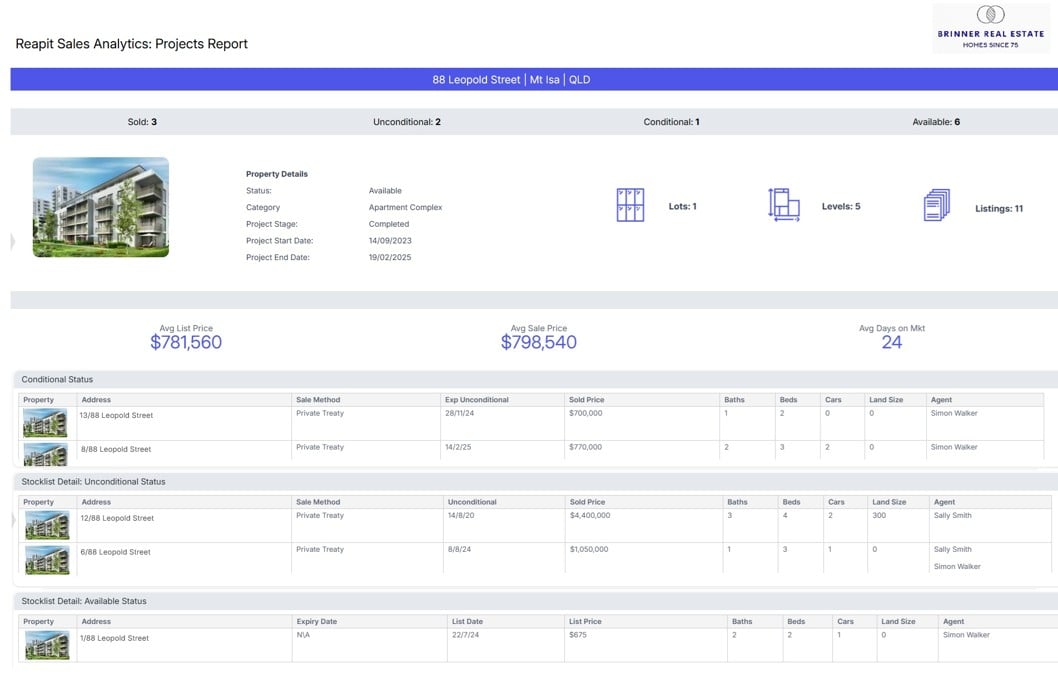This screenshot has width=1058, height=674.
Task: Expand the left arrow beside project photo
Action: coord(12,242)
